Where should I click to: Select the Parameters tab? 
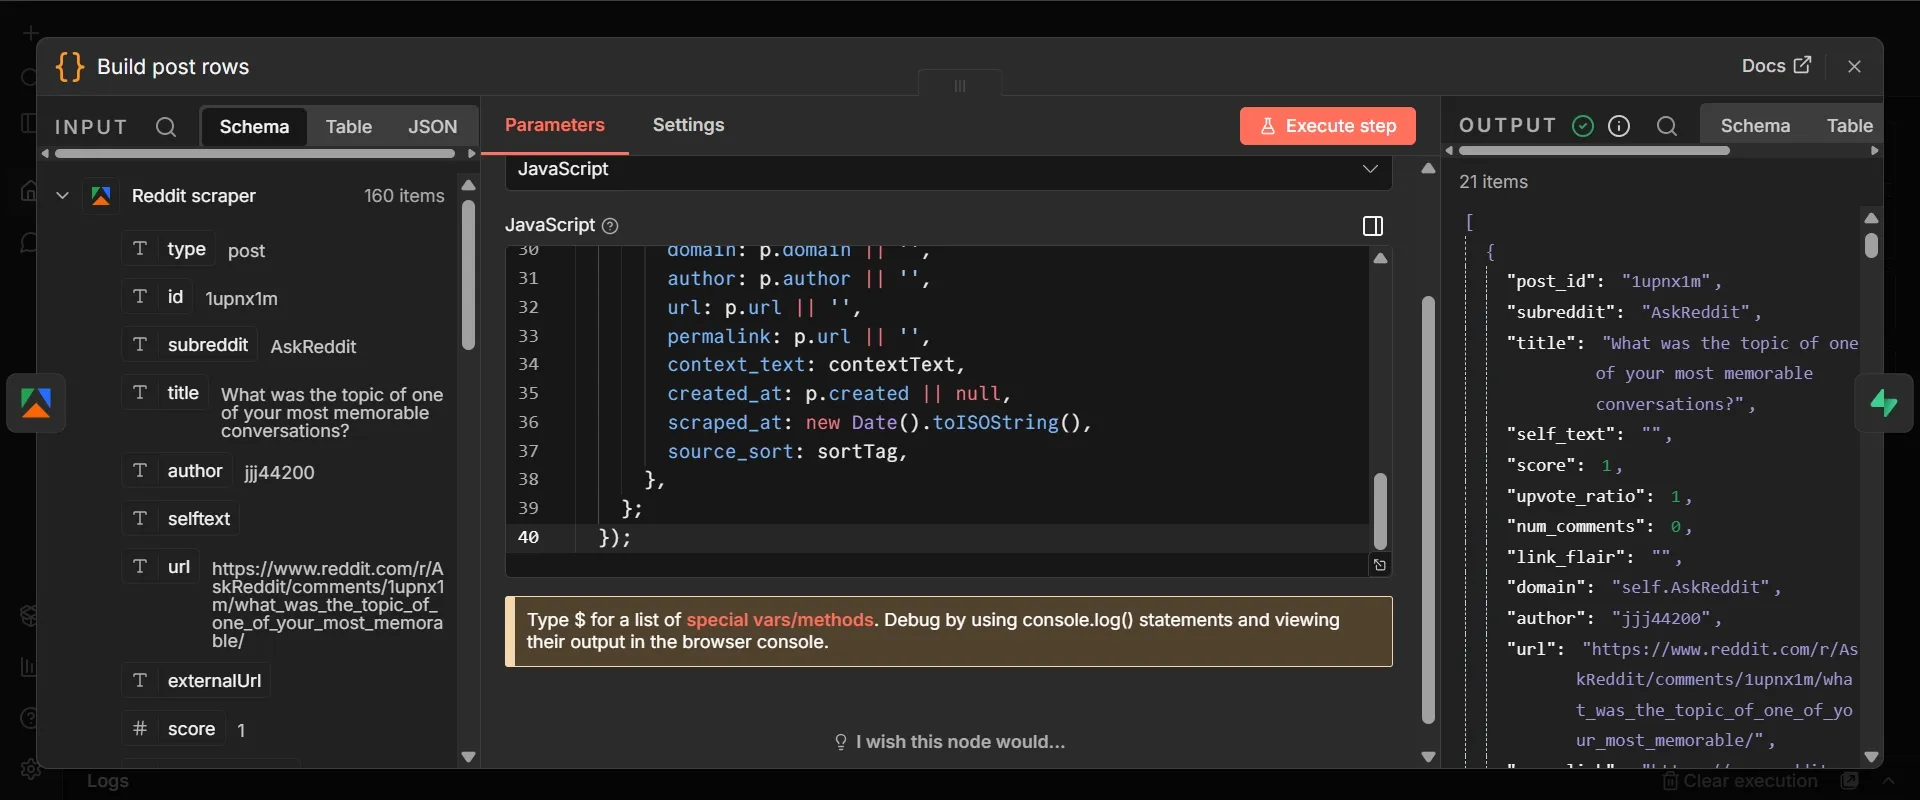click(x=554, y=125)
